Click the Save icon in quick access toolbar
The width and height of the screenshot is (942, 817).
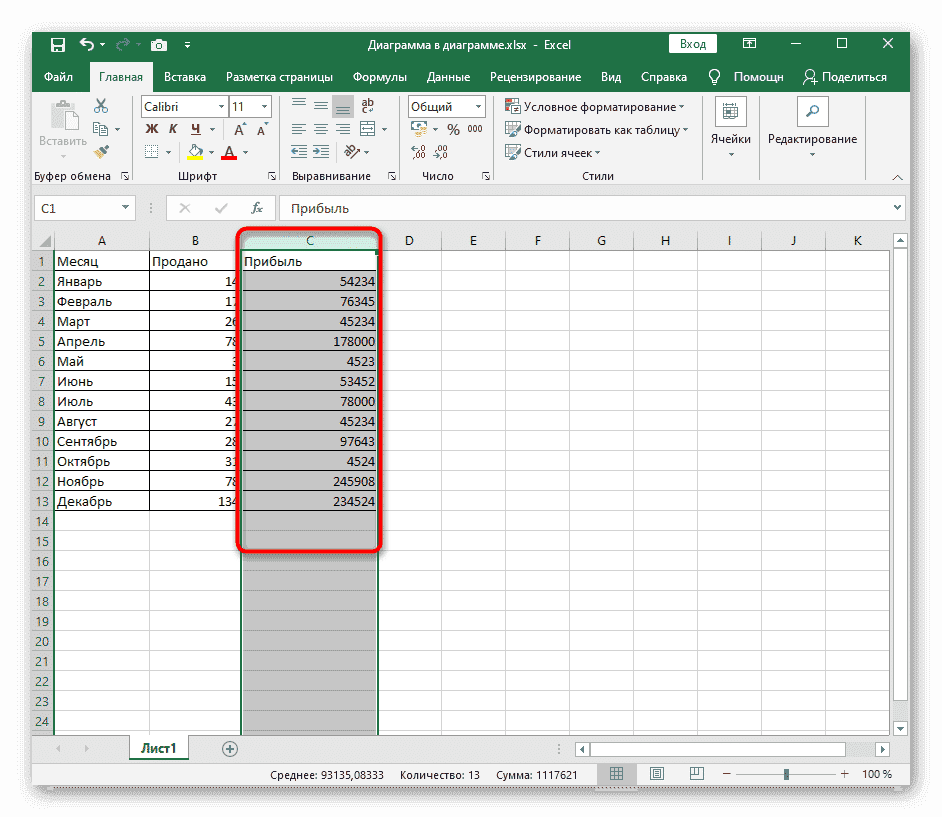click(58, 44)
